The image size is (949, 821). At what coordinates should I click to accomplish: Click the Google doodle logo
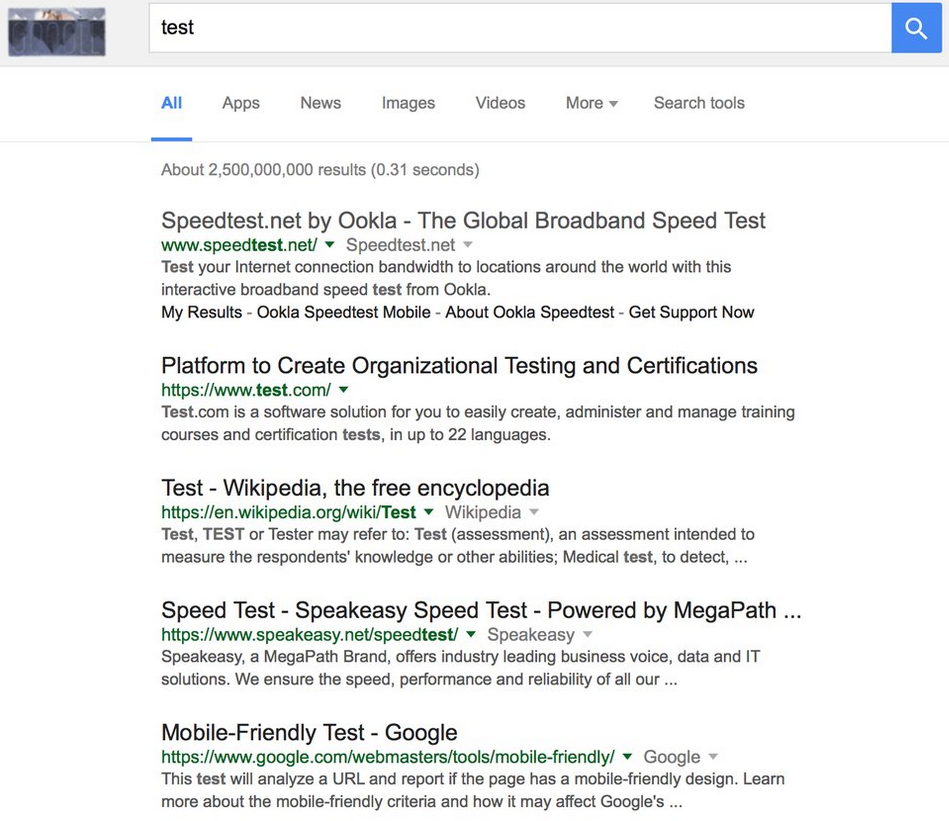click(x=56, y=32)
